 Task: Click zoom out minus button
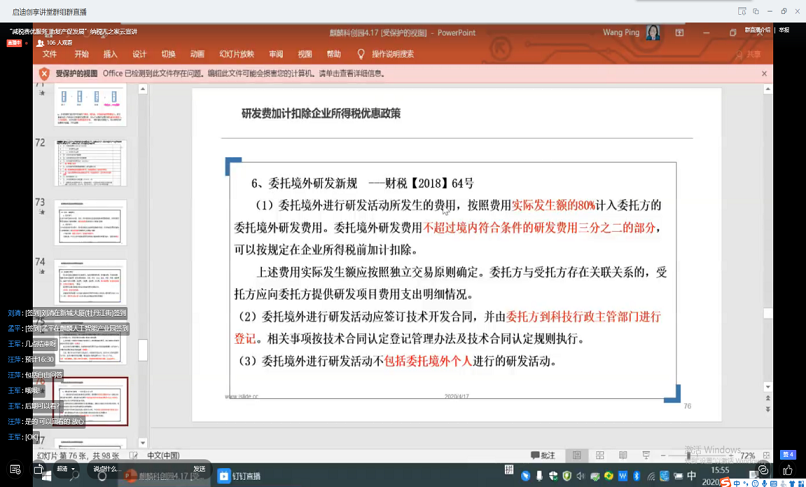pos(663,456)
